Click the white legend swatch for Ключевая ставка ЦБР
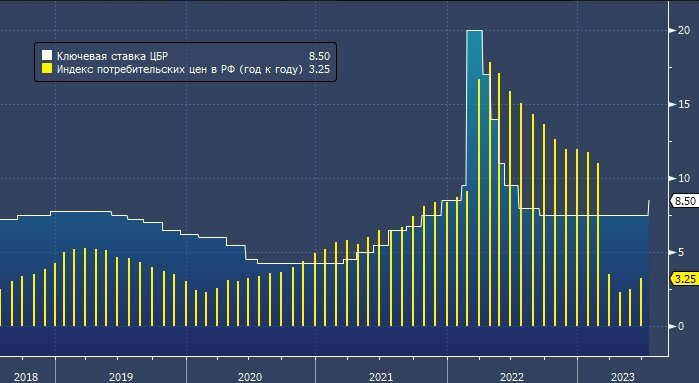This screenshot has height=383, width=699. (x=47, y=56)
